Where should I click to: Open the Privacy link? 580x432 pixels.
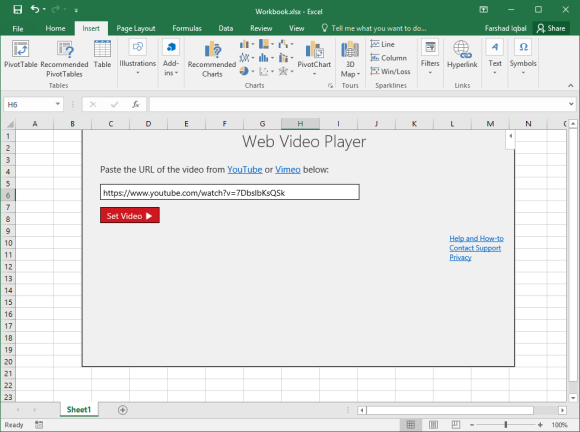[460, 257]
